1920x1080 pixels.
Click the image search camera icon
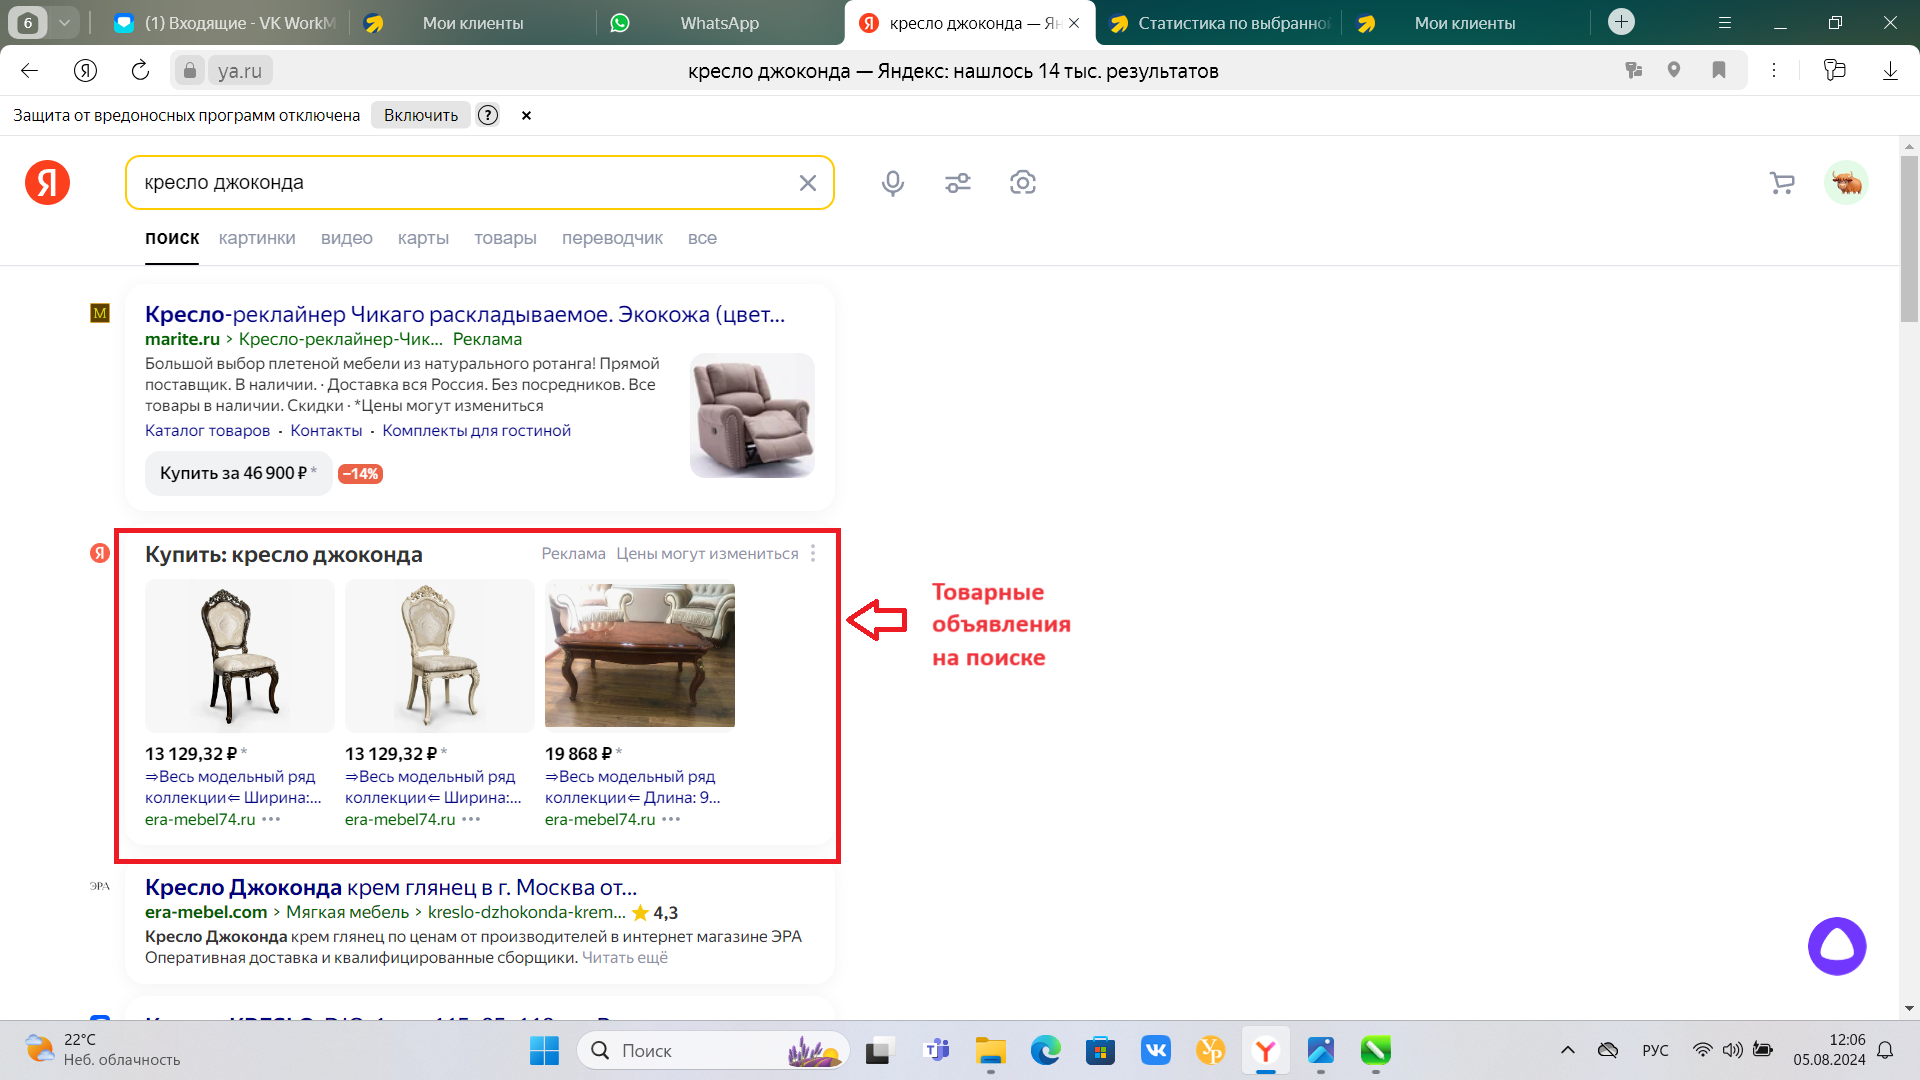pos(1022,183)
